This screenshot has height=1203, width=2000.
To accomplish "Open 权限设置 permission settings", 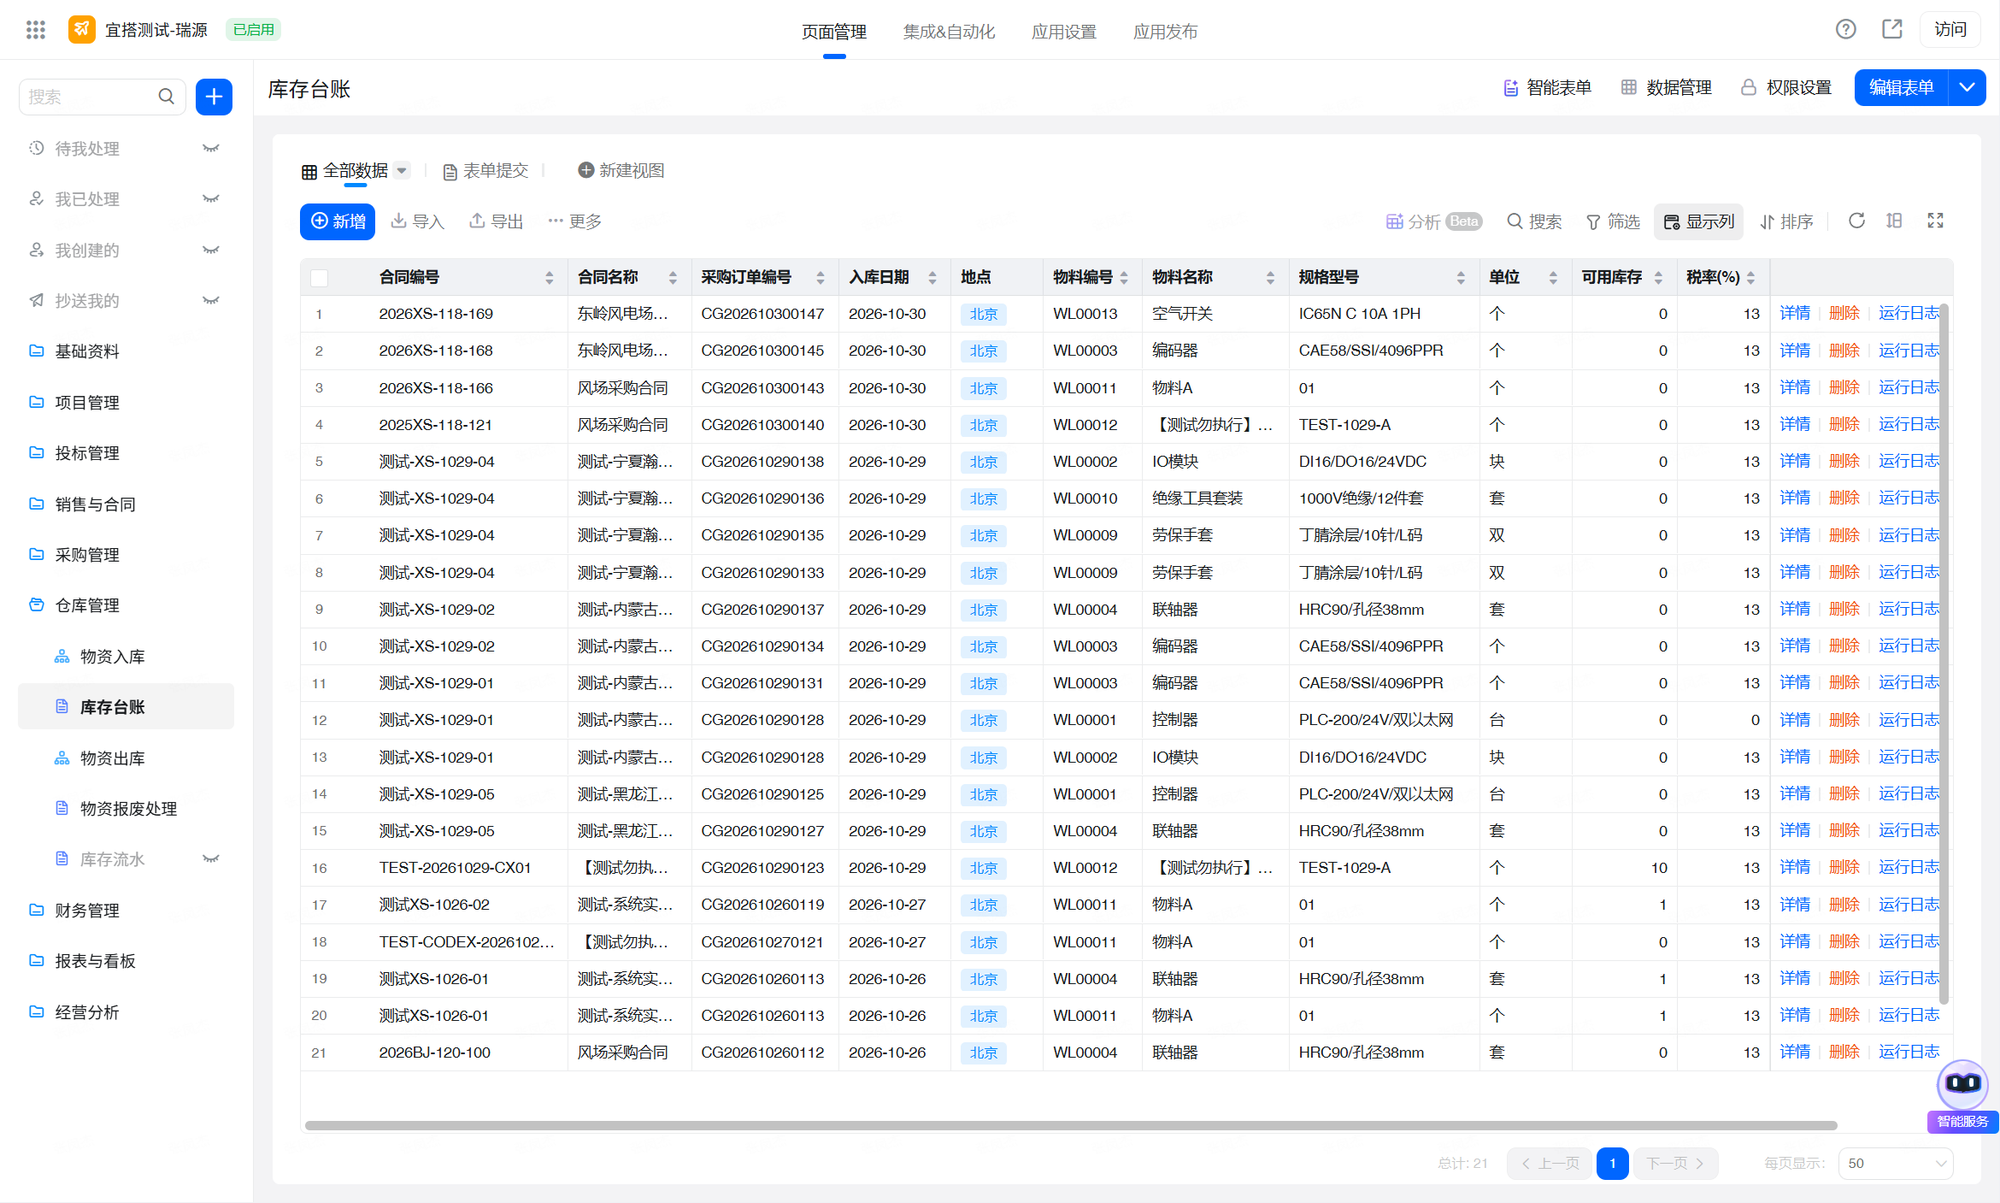I will 1786,88.
